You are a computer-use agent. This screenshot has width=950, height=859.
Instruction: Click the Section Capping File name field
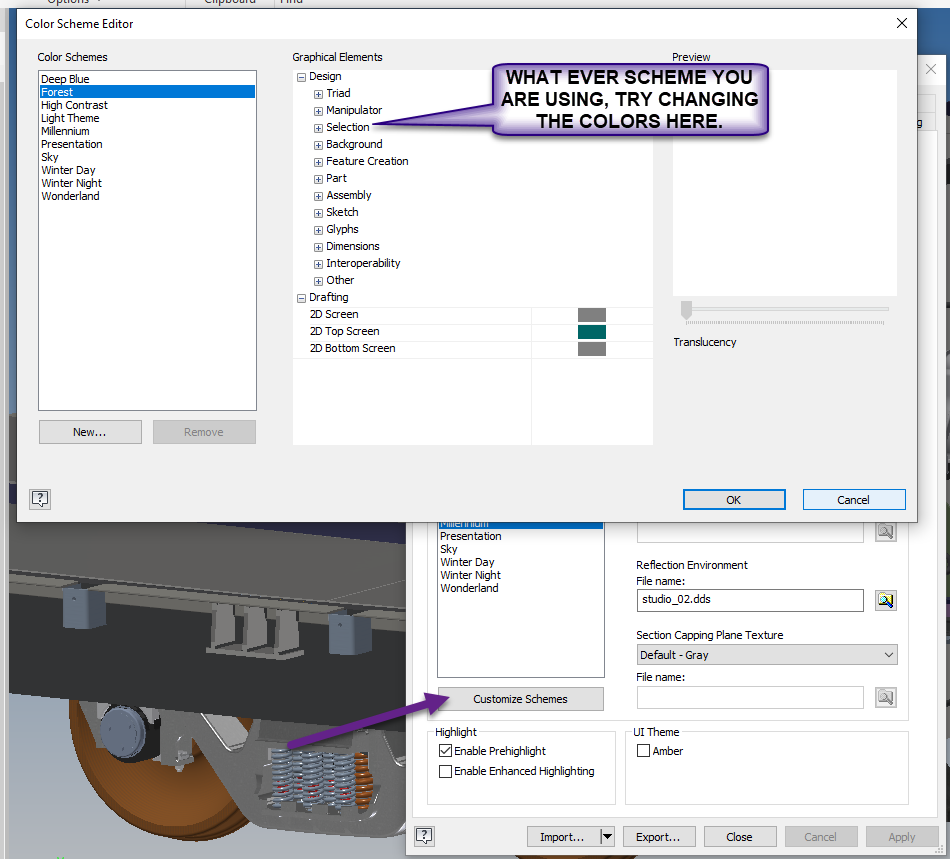(750, 697)
